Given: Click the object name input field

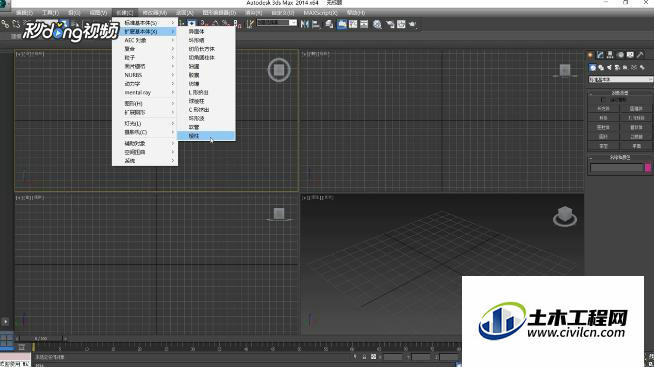Looking at the screenshot, I should point(616,168).
